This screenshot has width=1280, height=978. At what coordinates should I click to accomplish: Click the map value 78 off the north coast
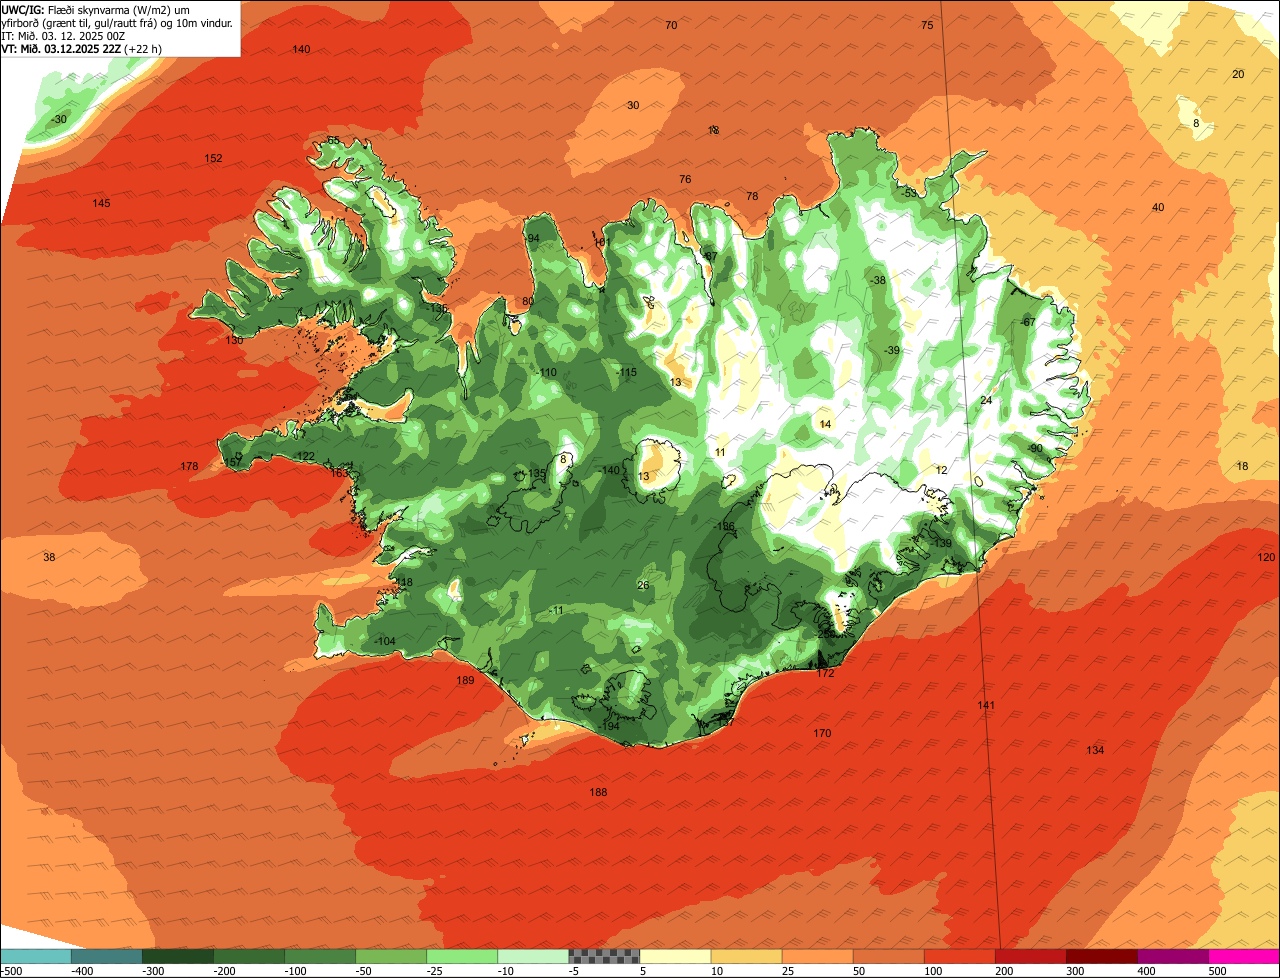[752, 196]
